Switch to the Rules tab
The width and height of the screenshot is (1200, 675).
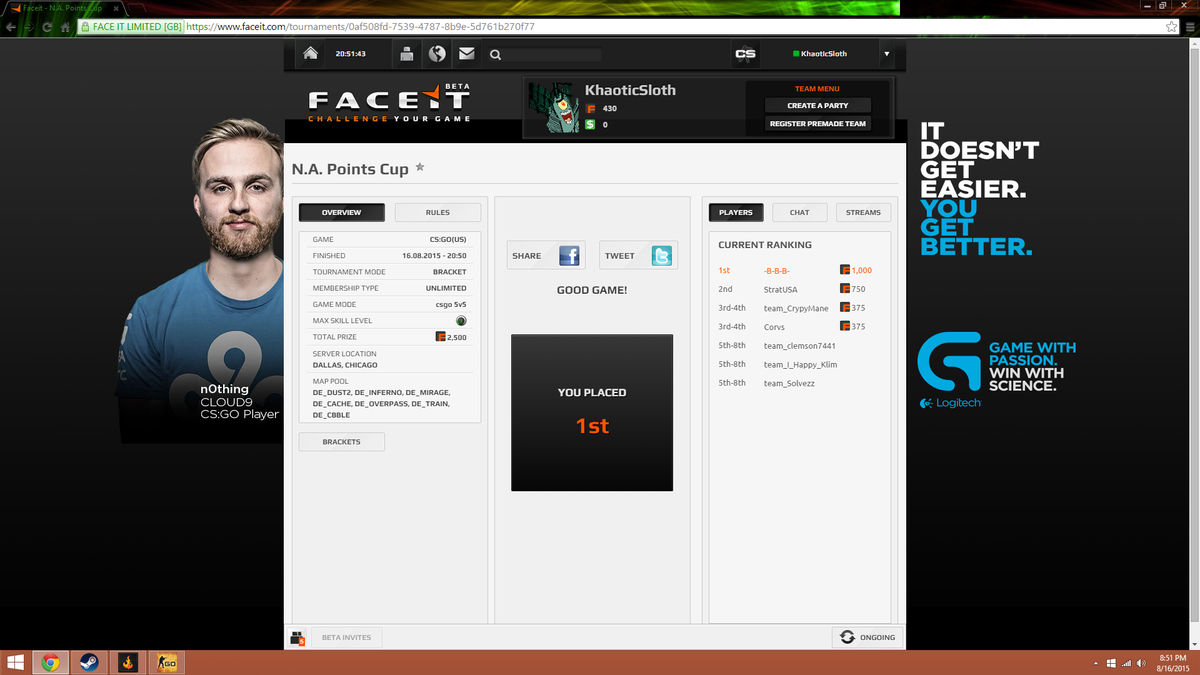438,212
